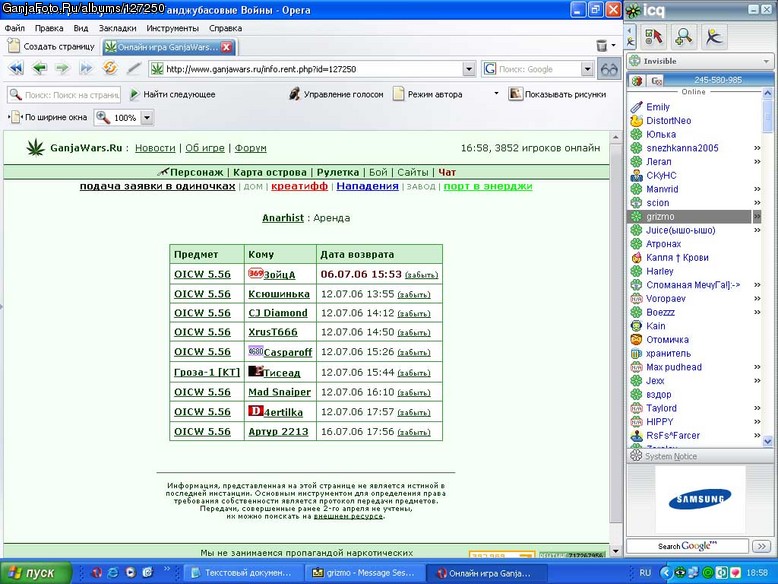Switch to Текстовый документ taskbar item
778x584 pixels.
click(x=243, y=573)
